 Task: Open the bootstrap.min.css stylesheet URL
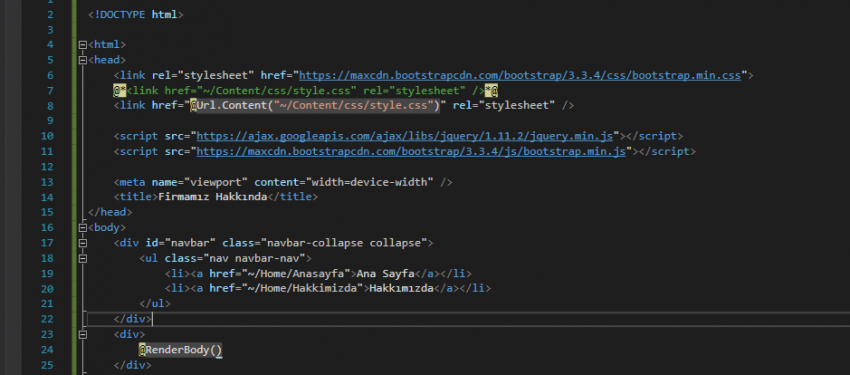[x=520, y=75]
